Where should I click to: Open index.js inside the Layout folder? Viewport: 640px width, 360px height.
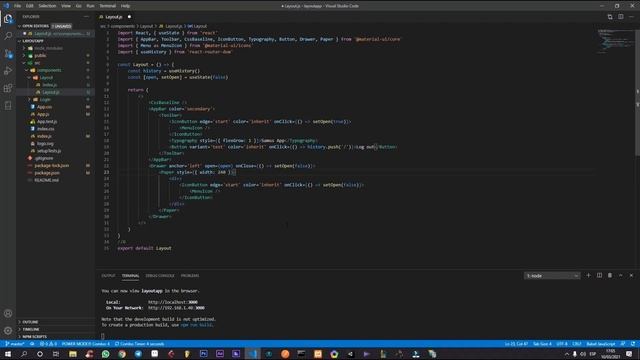coord(49,85)
